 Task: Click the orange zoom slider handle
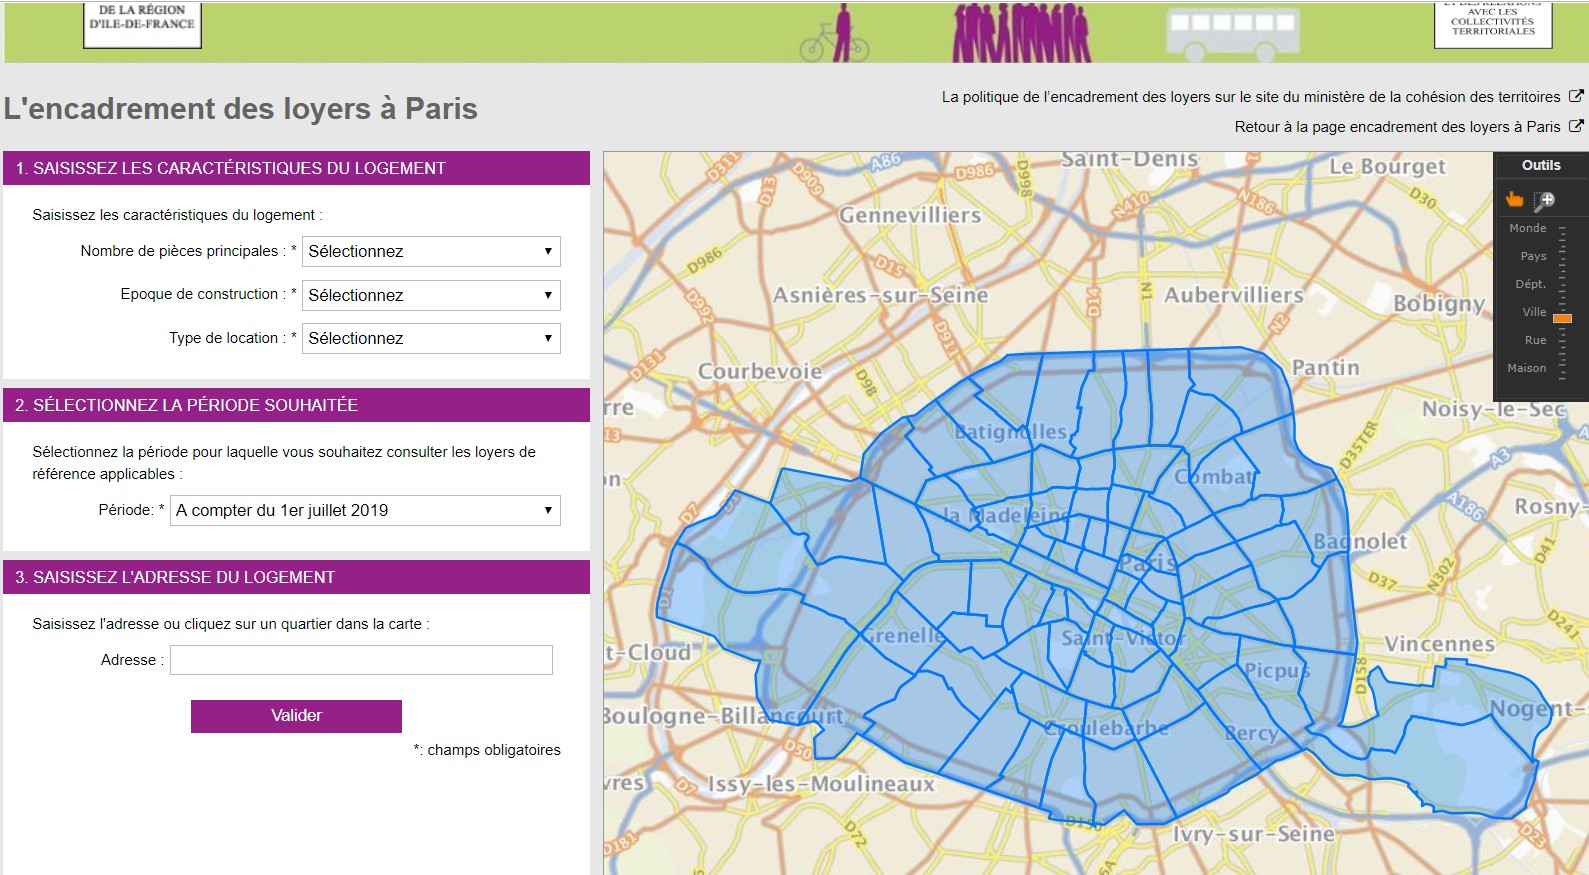tap(1562, 318)
